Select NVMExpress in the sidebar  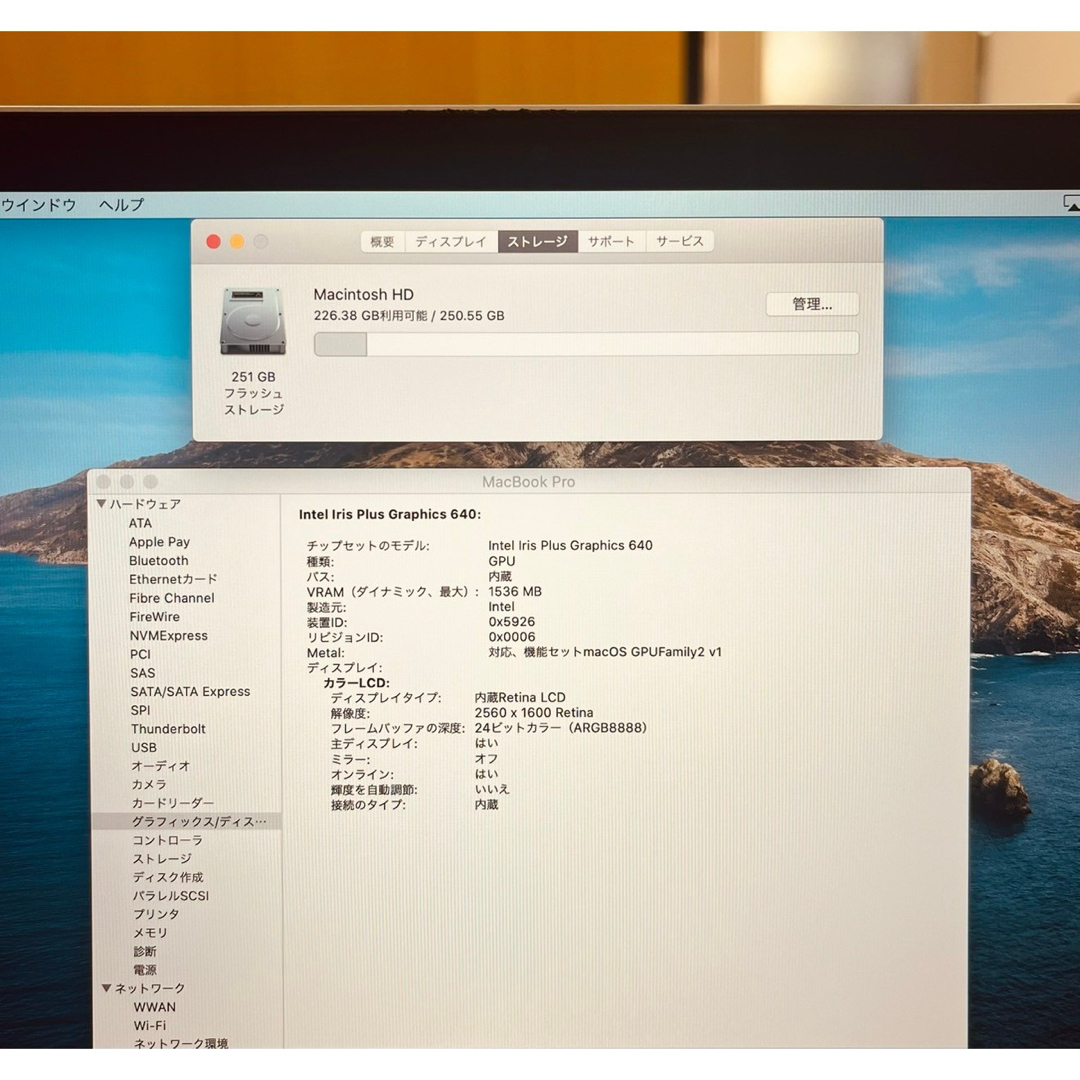tap(169, 636)
